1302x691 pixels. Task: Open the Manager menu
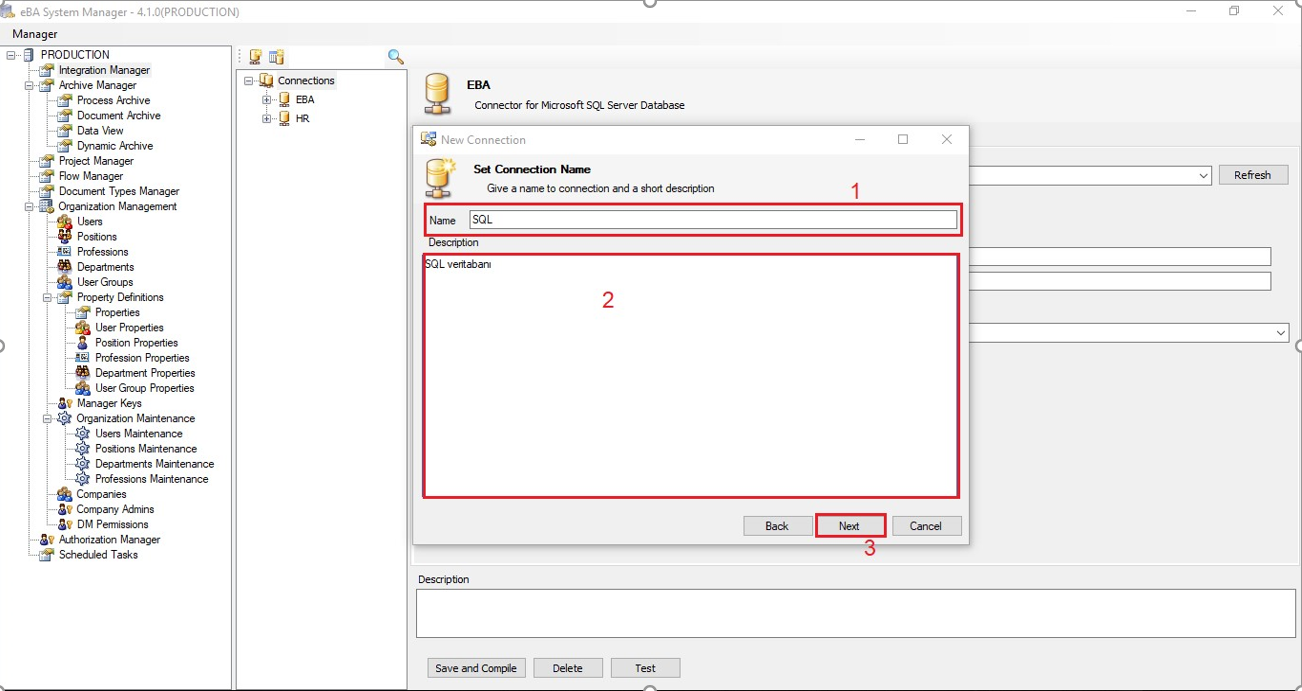coord(35,34)
